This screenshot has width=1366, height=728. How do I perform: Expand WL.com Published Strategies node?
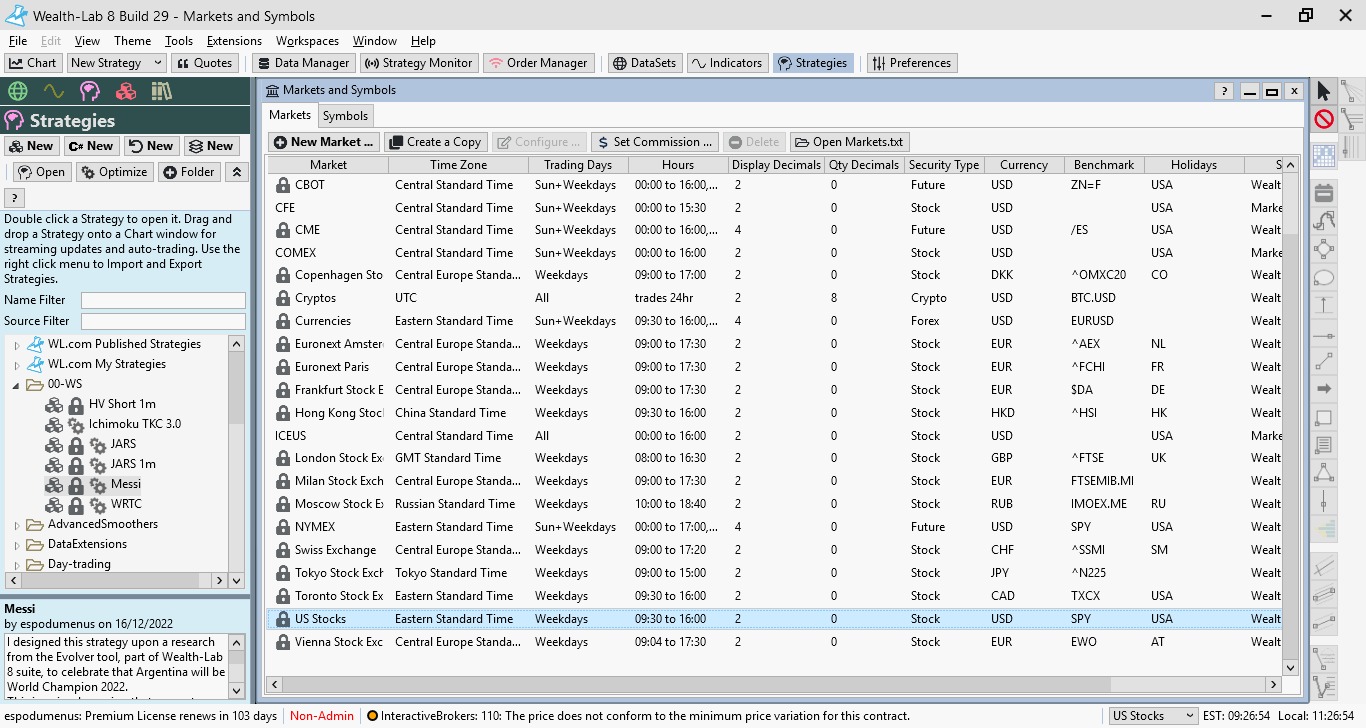click(x=17, y=344)
